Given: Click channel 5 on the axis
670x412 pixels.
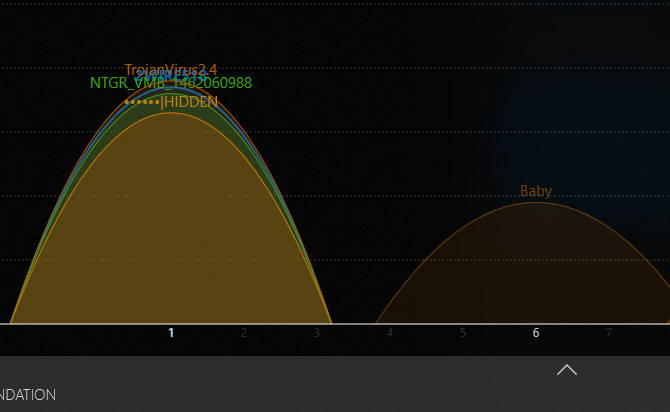Looking at the screenshot, I should pyautogui.click(x=463, y=333).
